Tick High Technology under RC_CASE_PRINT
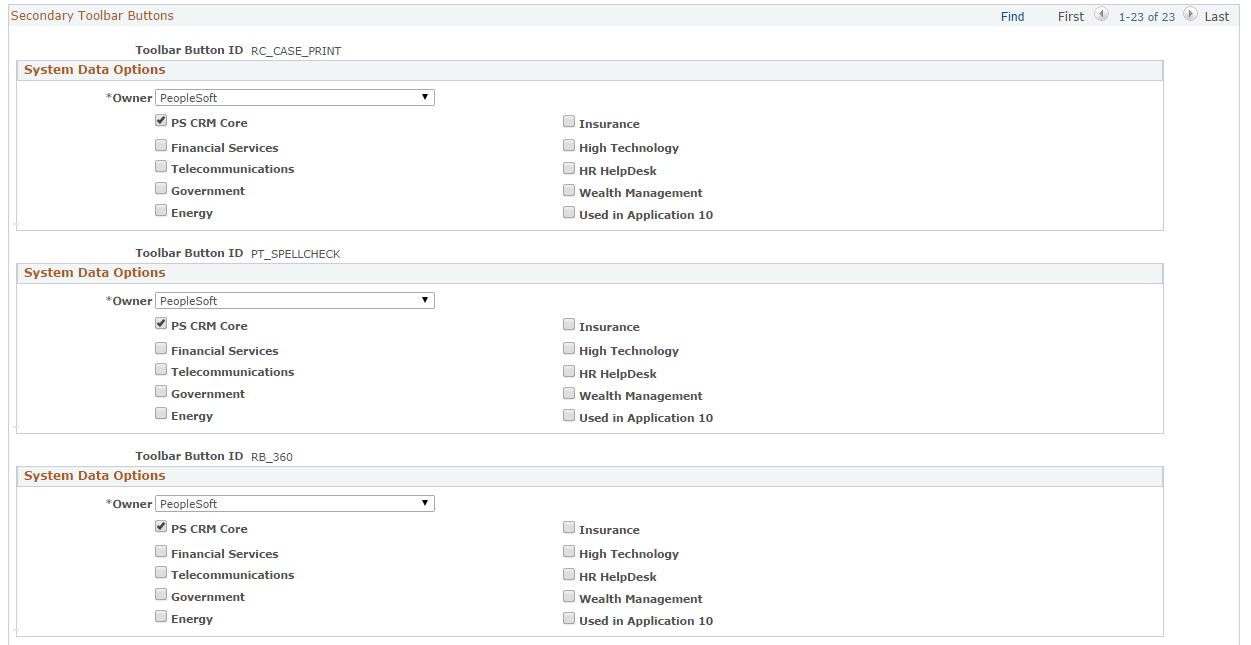This screenshot has width=1251, height=645. 569,146
